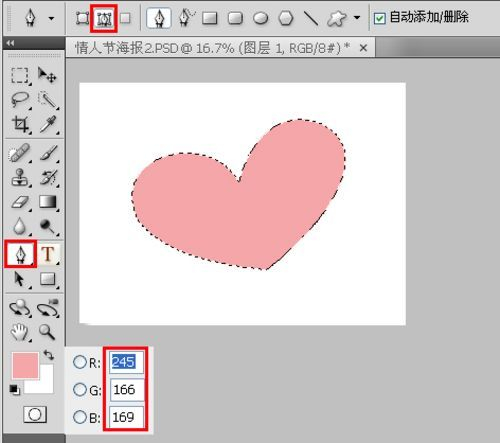500x443 pixels.
Task: Toggle the 自动添加/删除 checkbox
Action: tap(379, 18)
